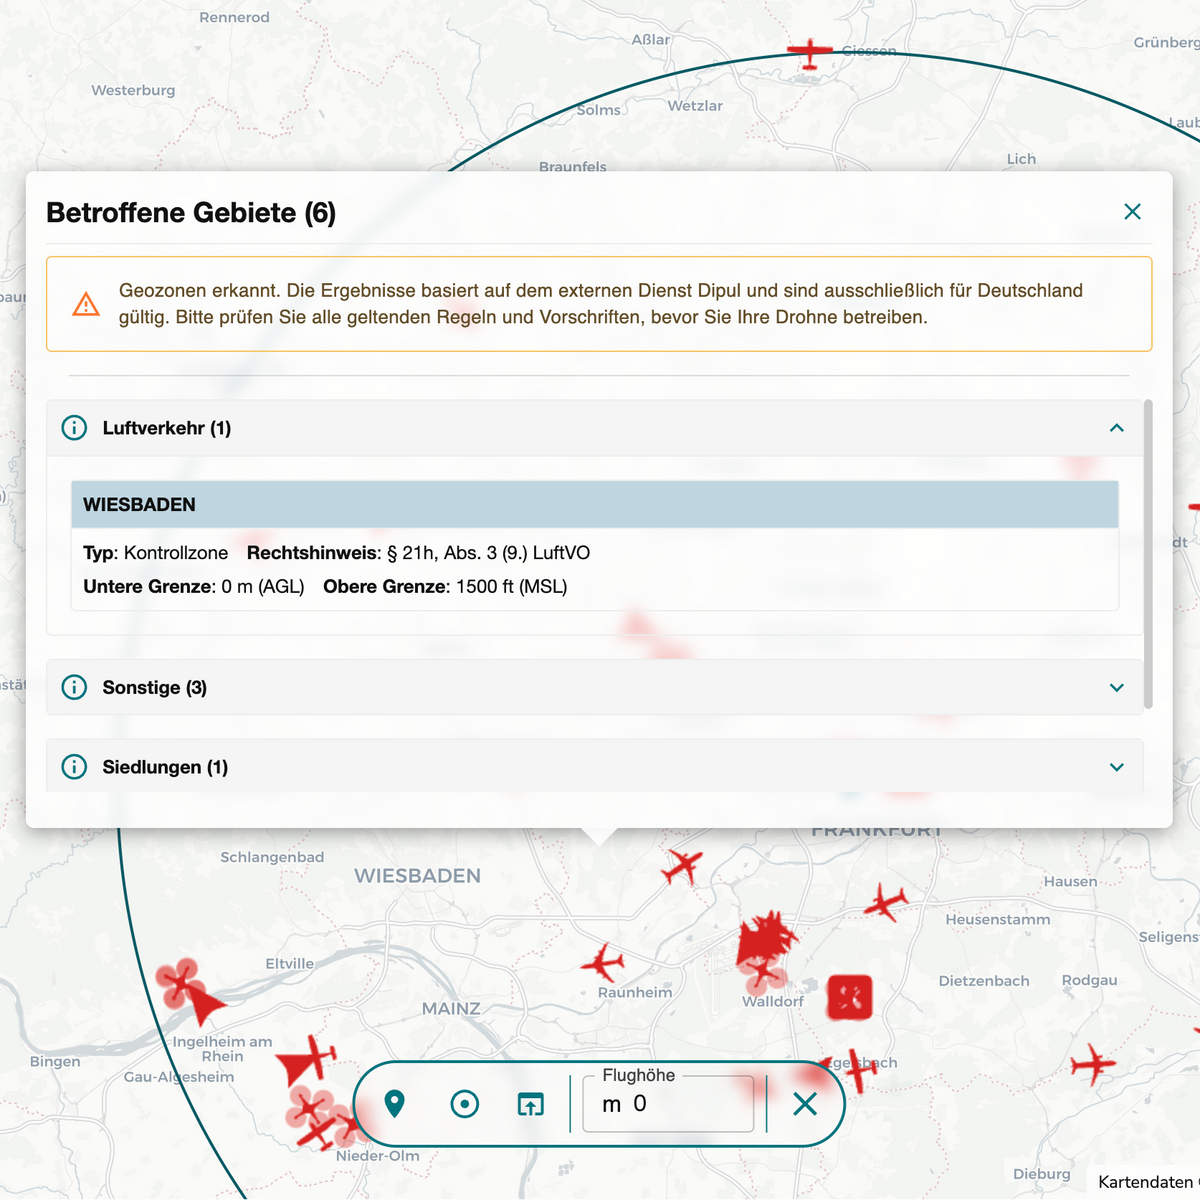This screenshot has height=1200, width=1200.
Task: Click the drone marker near Eltville
Action: pos(180,981)
